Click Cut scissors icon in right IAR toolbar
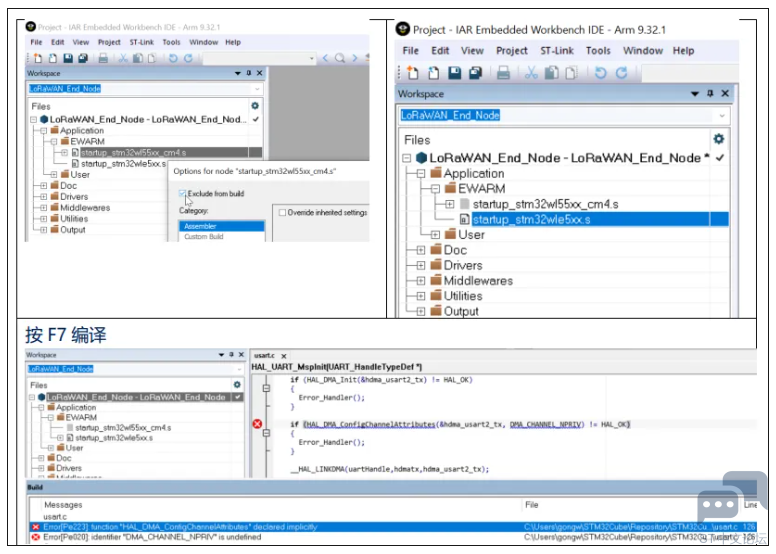Viewport: 776px width, 554px height. point(531,73)
